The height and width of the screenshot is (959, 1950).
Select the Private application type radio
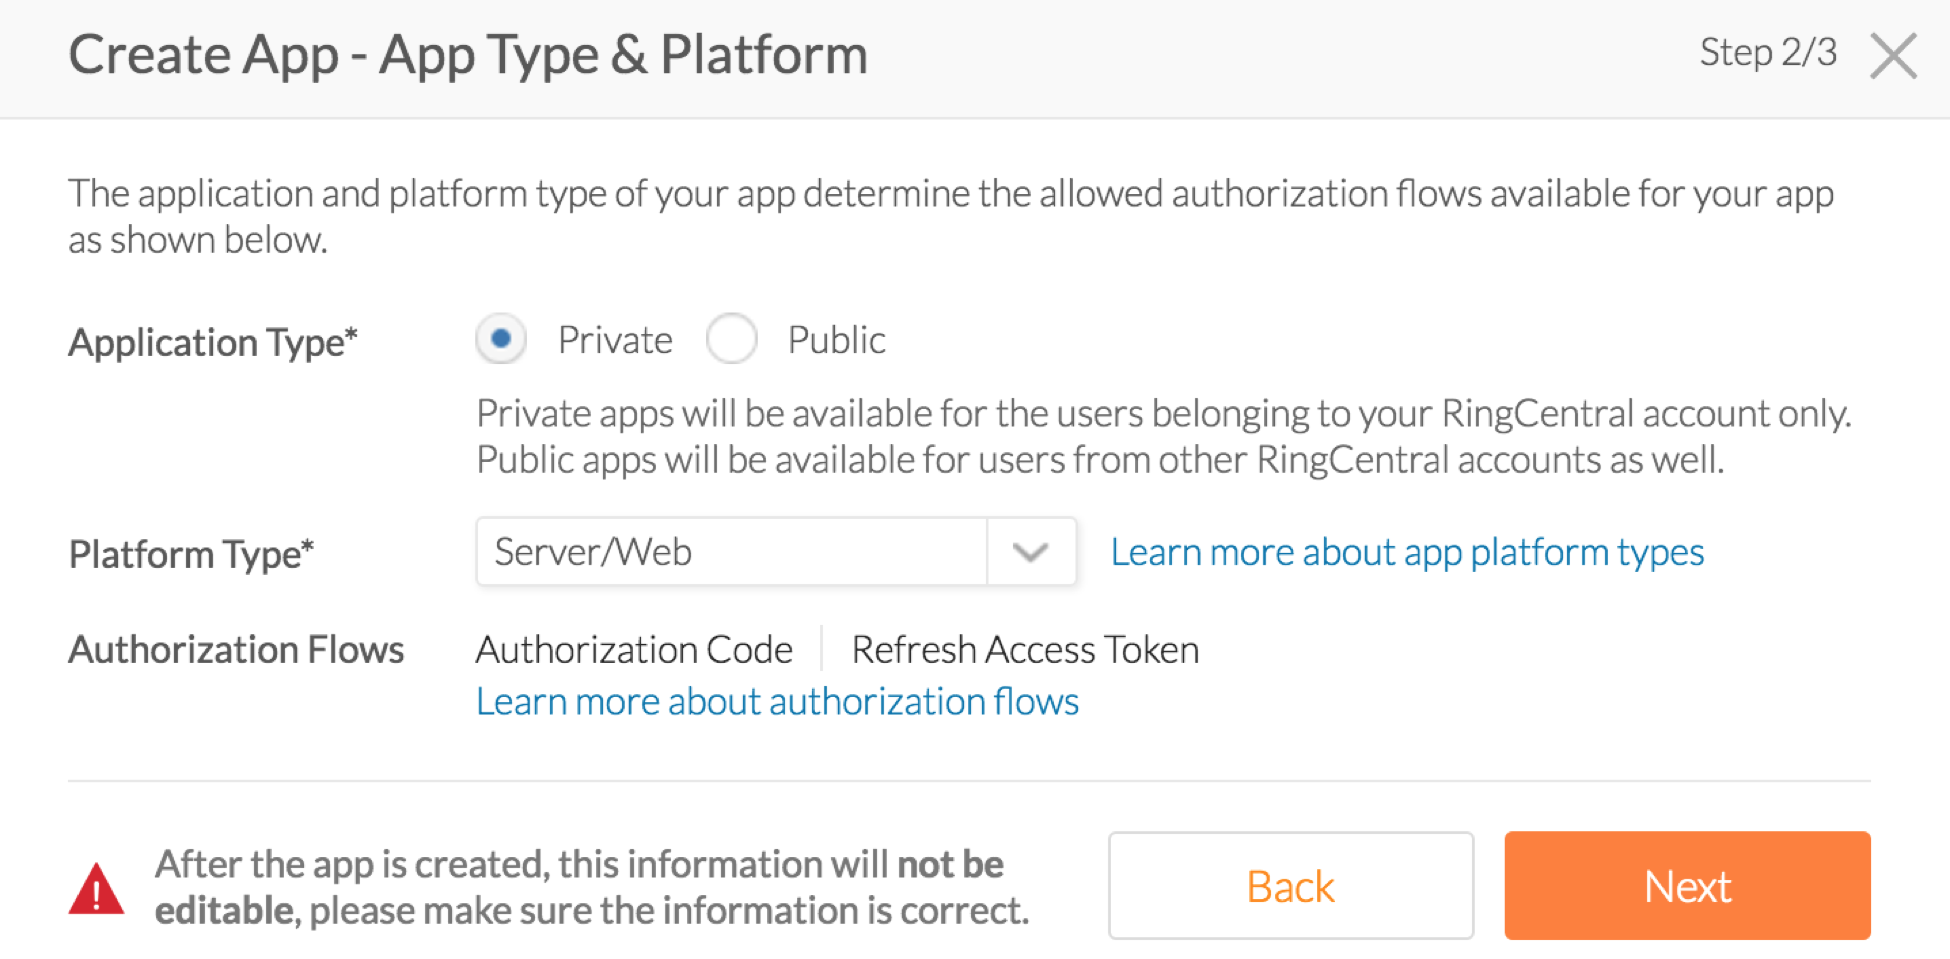click(501, 339)
